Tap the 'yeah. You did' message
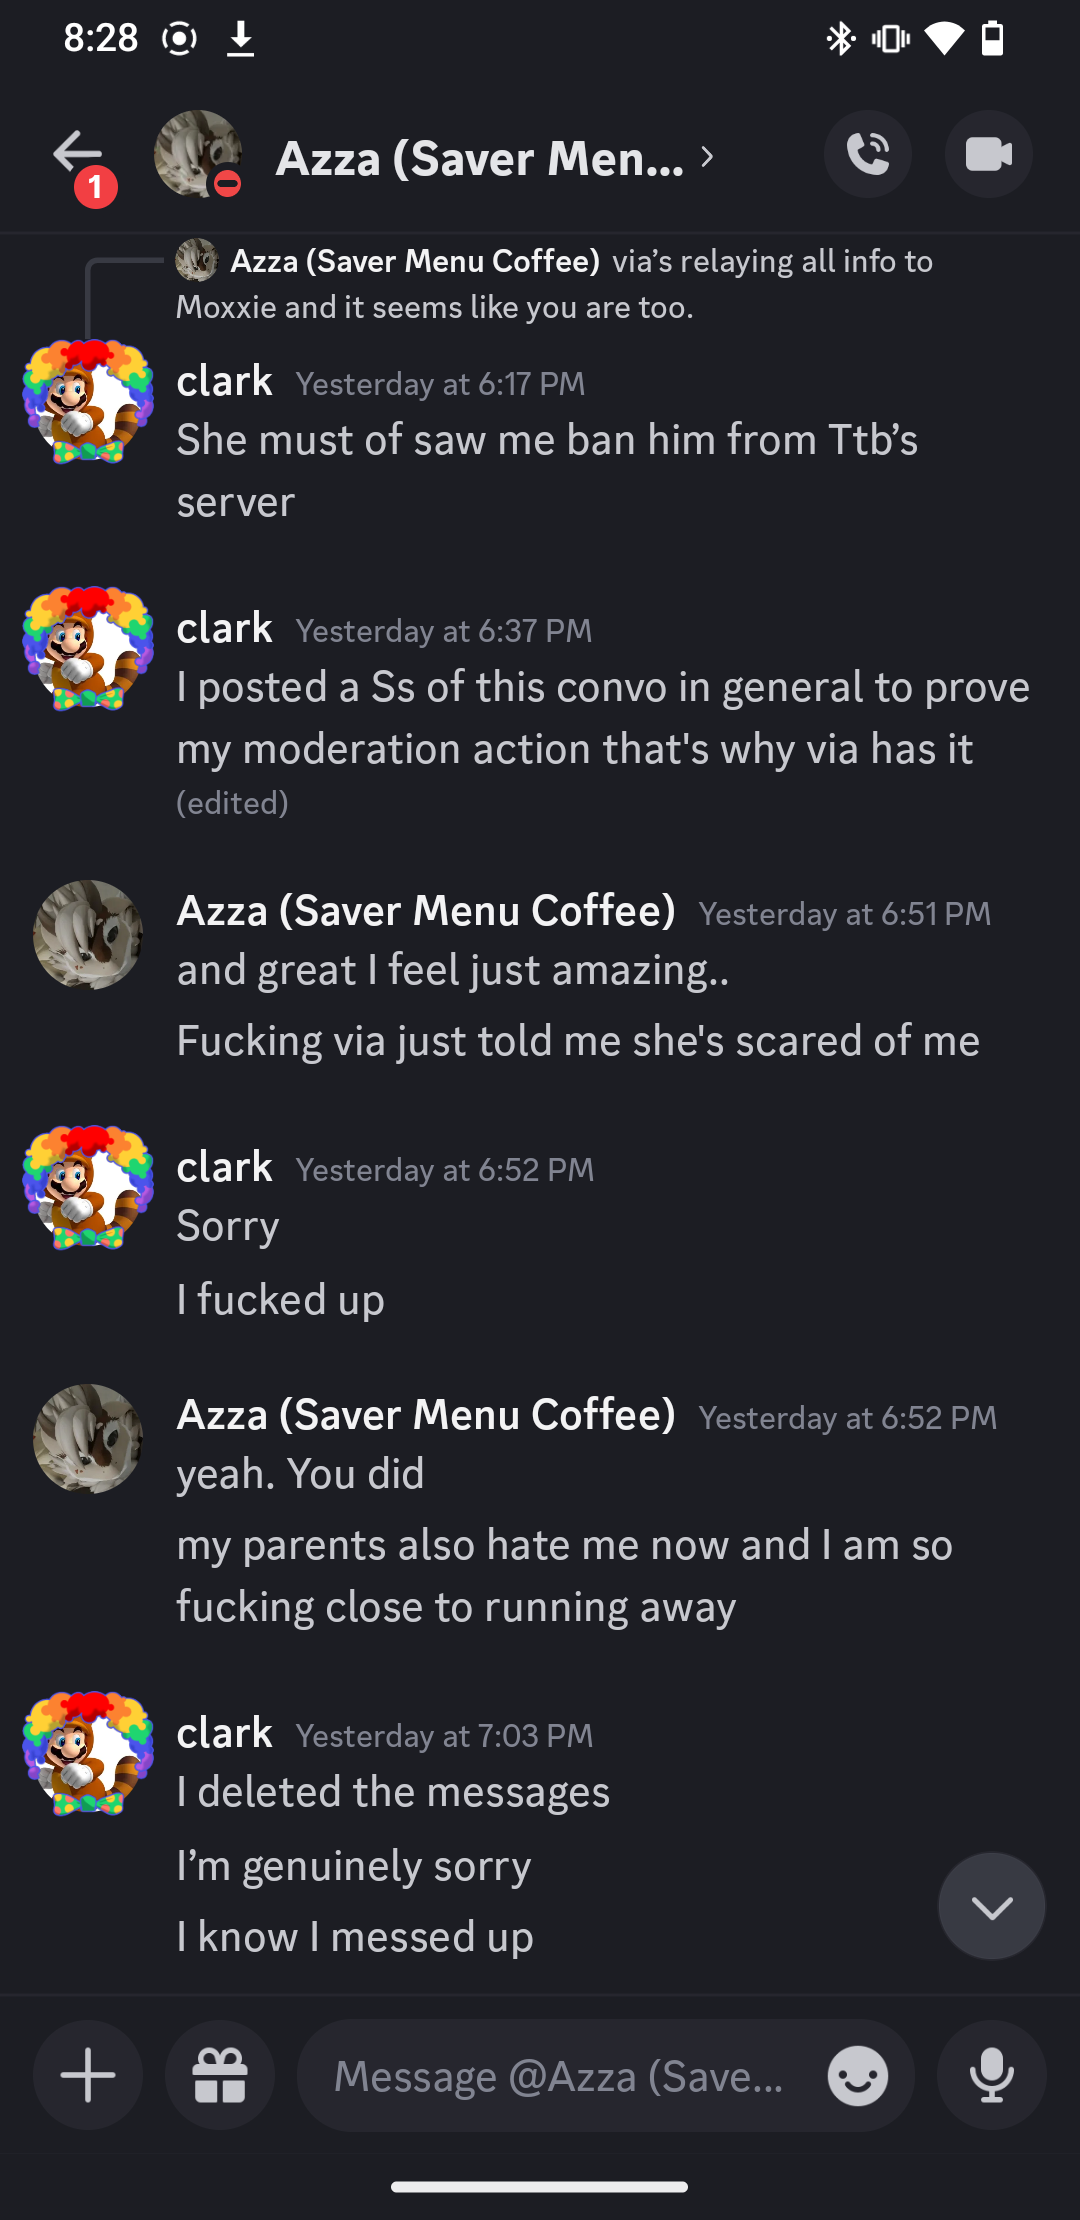 pyautogui.click(x=301, y=1474)
